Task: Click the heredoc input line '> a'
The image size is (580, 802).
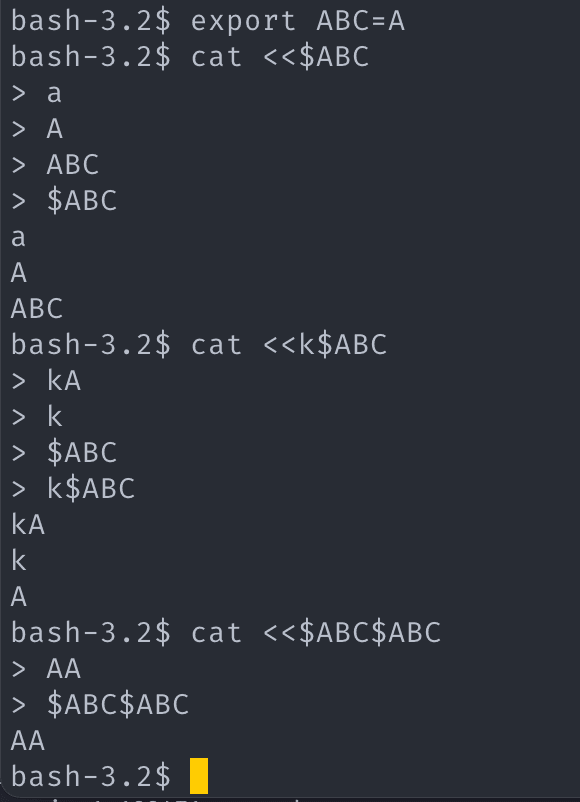Action: point(36,94)
